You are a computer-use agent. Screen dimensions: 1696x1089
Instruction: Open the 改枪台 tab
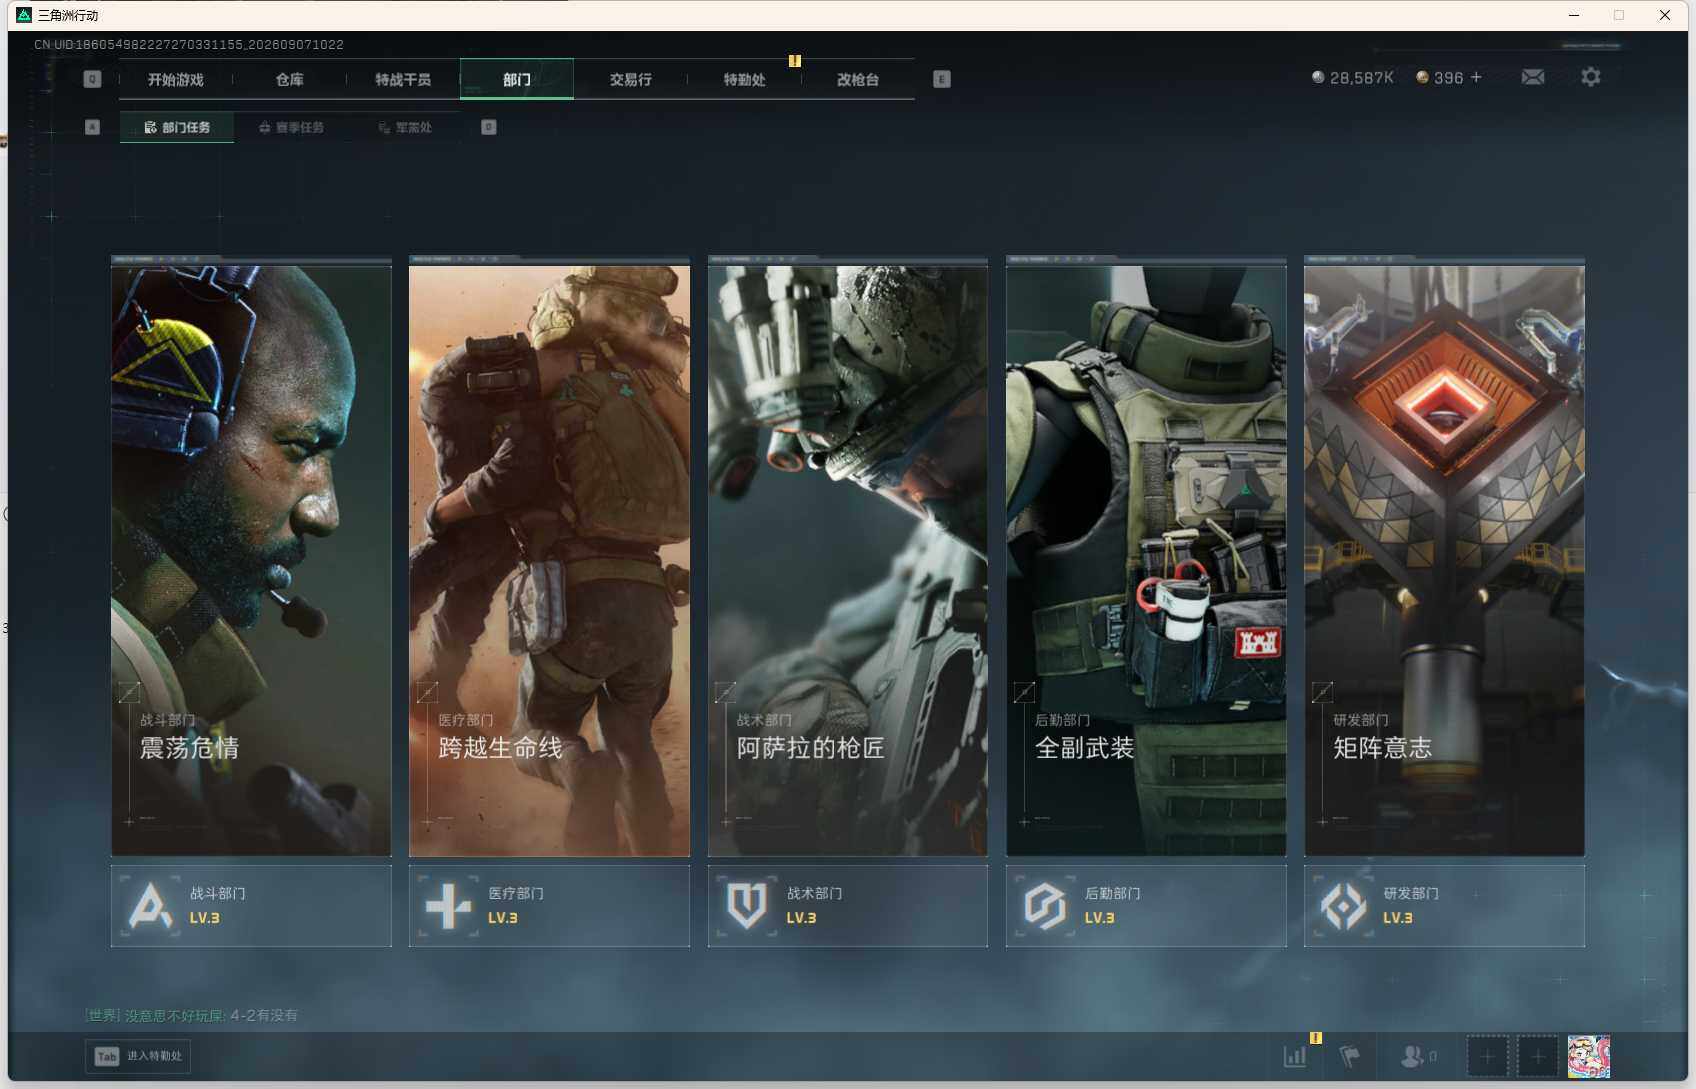858,79
